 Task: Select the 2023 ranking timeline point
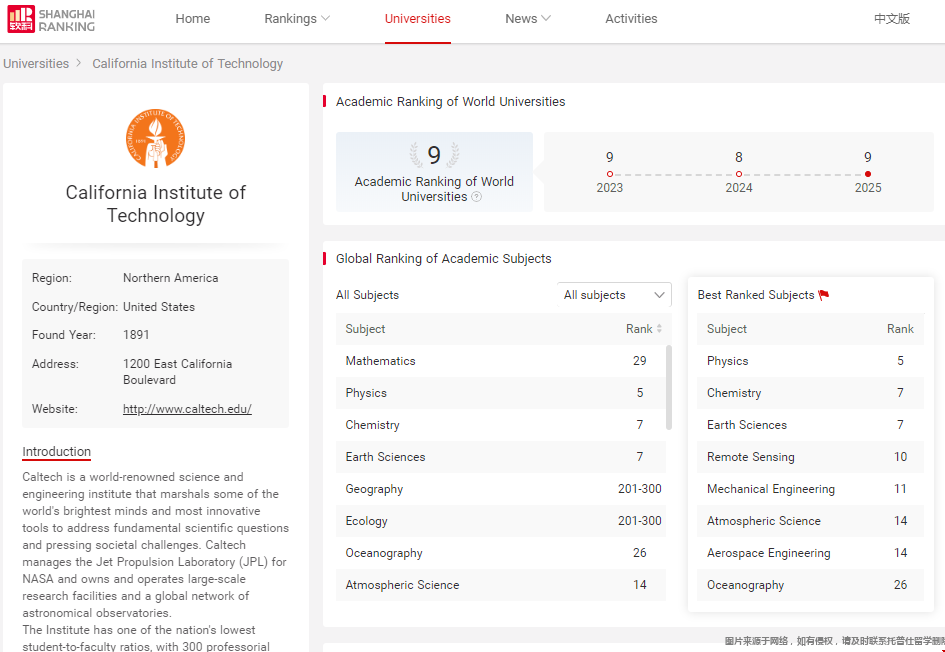pos(610,174)
